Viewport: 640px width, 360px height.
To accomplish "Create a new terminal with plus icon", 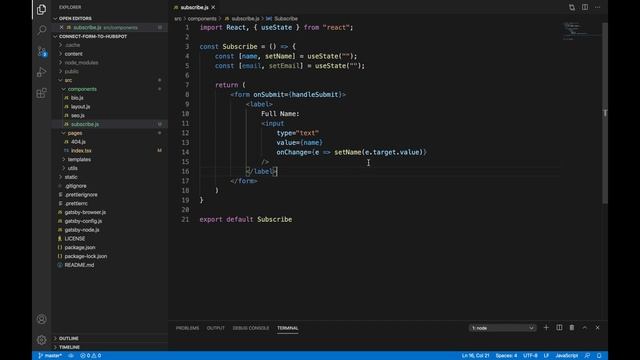I will 546,328.
